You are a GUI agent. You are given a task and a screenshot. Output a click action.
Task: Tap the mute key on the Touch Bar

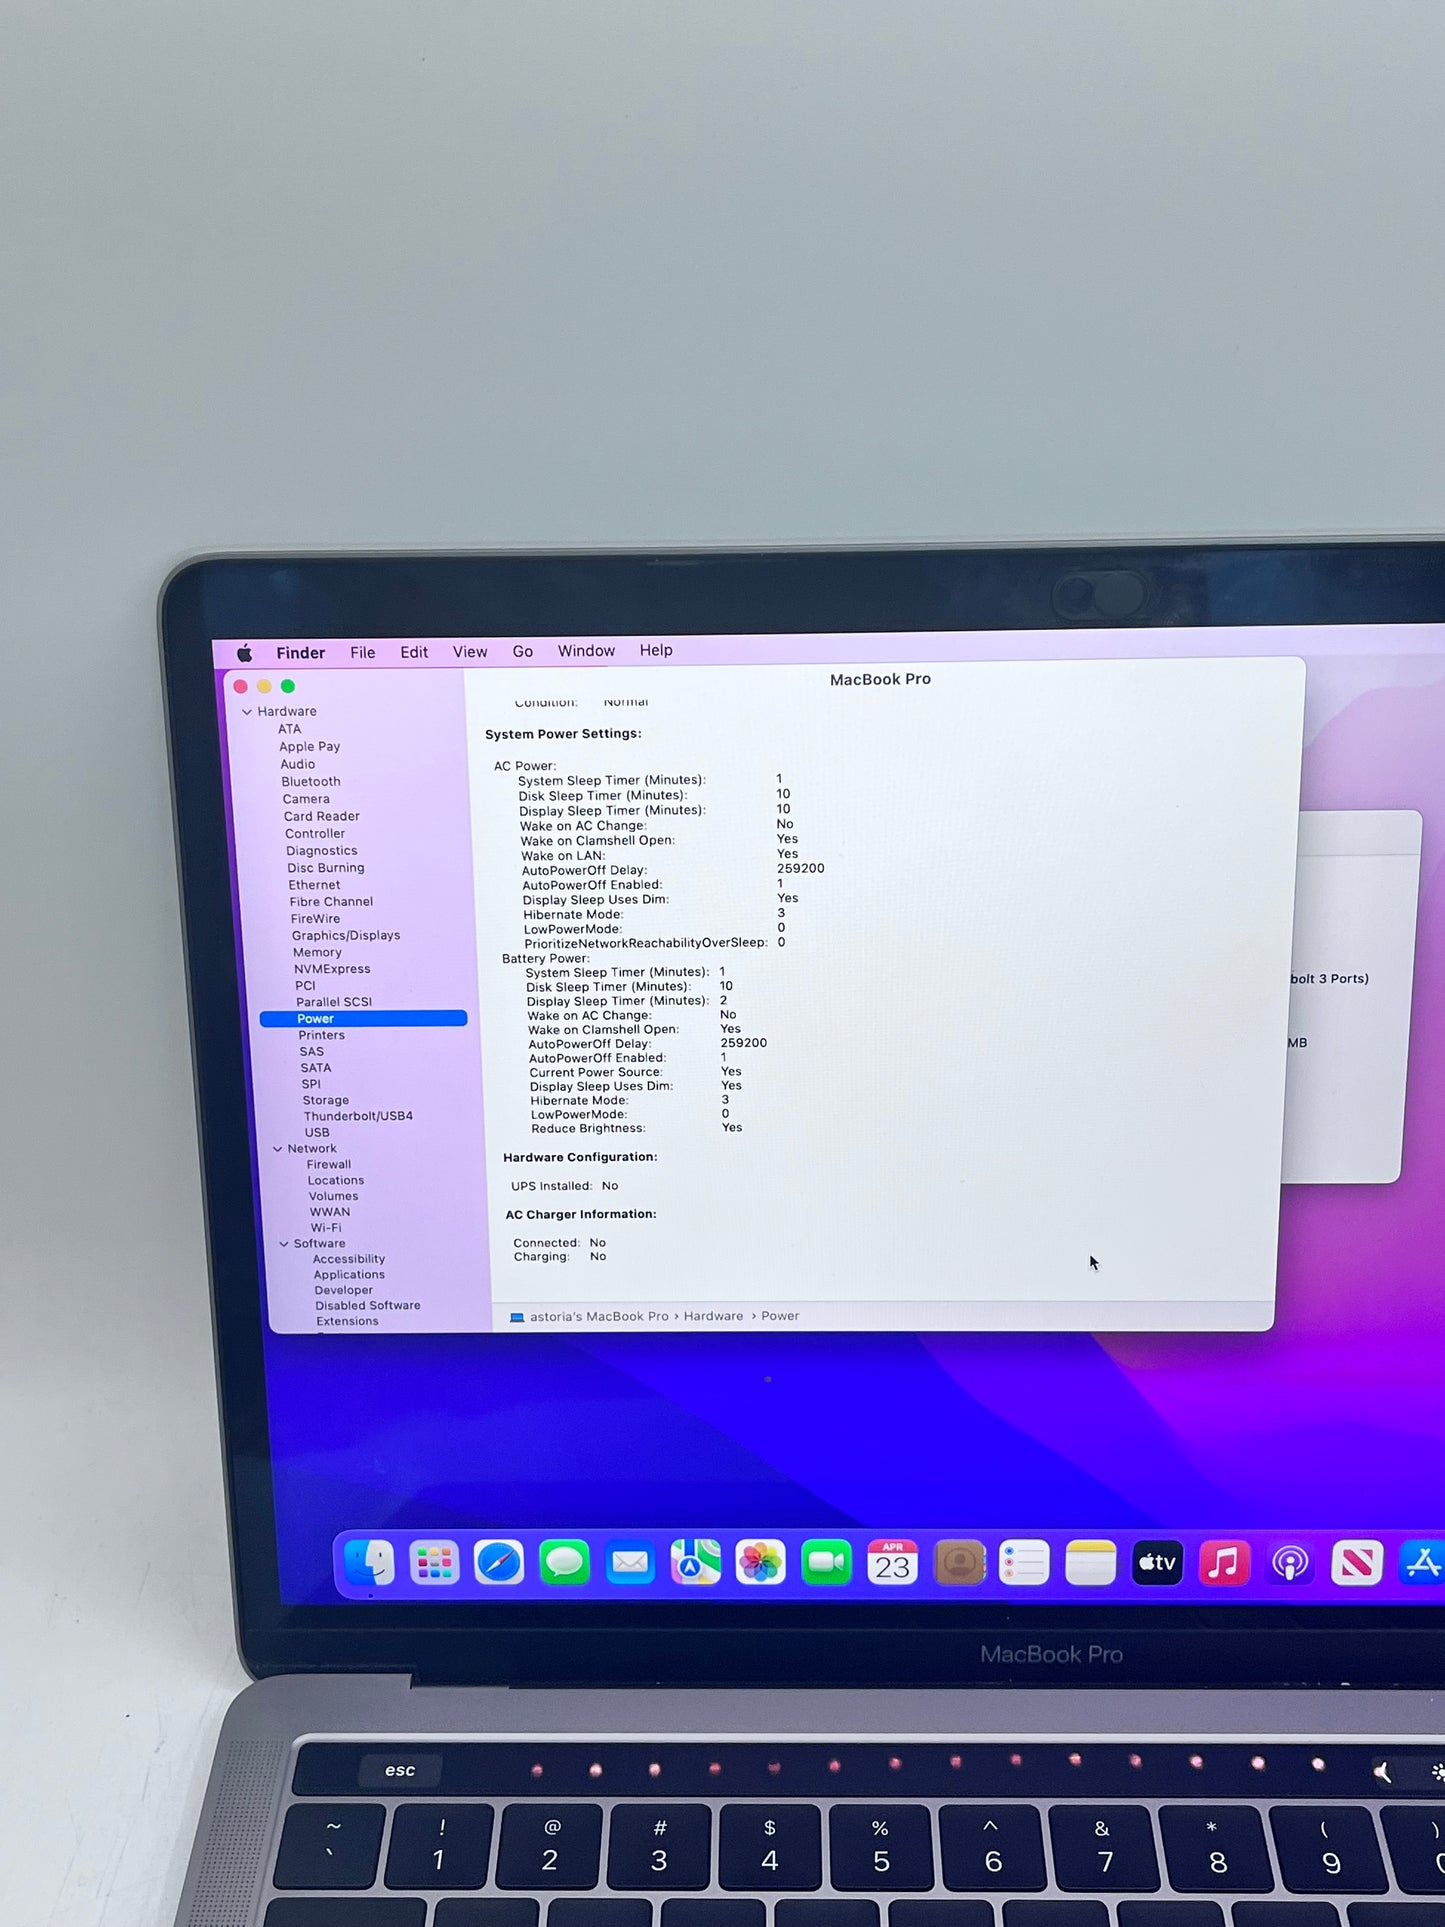1383,1772
